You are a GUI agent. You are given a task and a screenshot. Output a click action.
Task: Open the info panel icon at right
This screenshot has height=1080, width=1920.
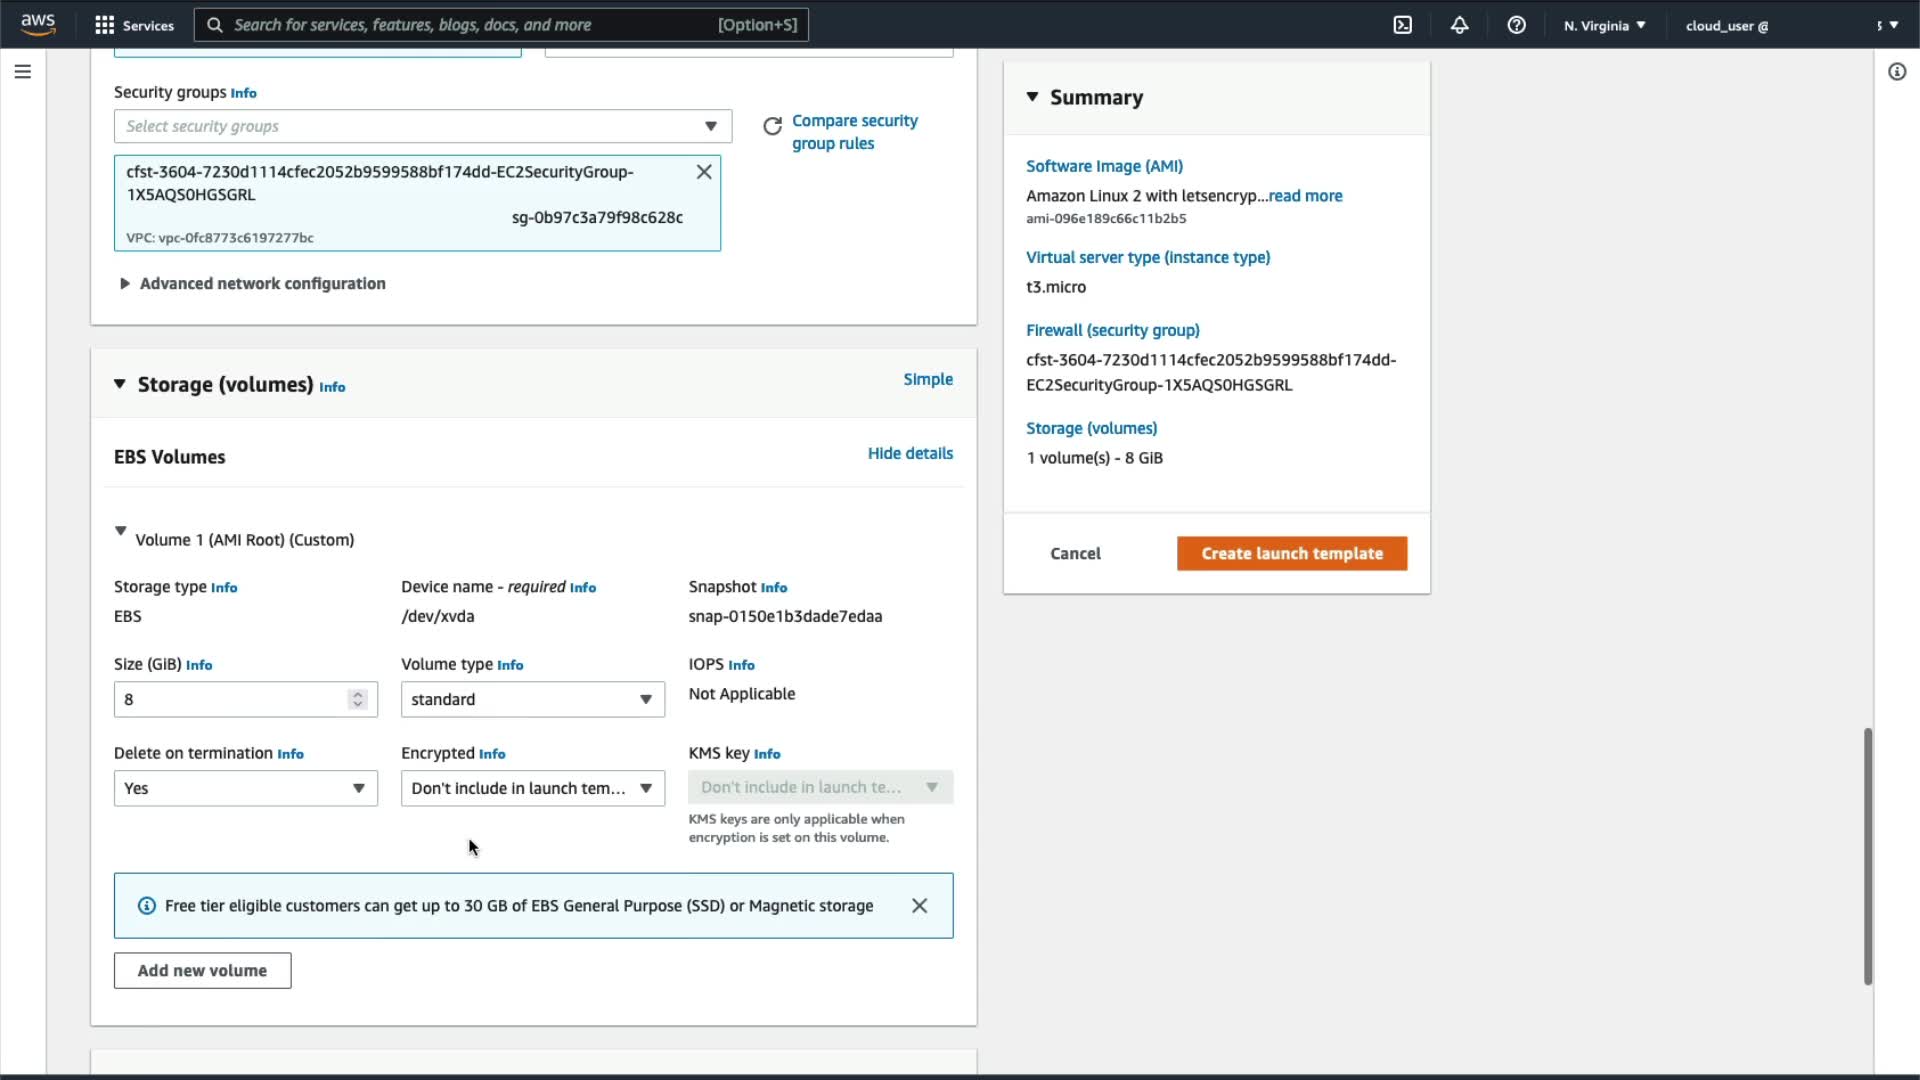(x=1896, y=72)
